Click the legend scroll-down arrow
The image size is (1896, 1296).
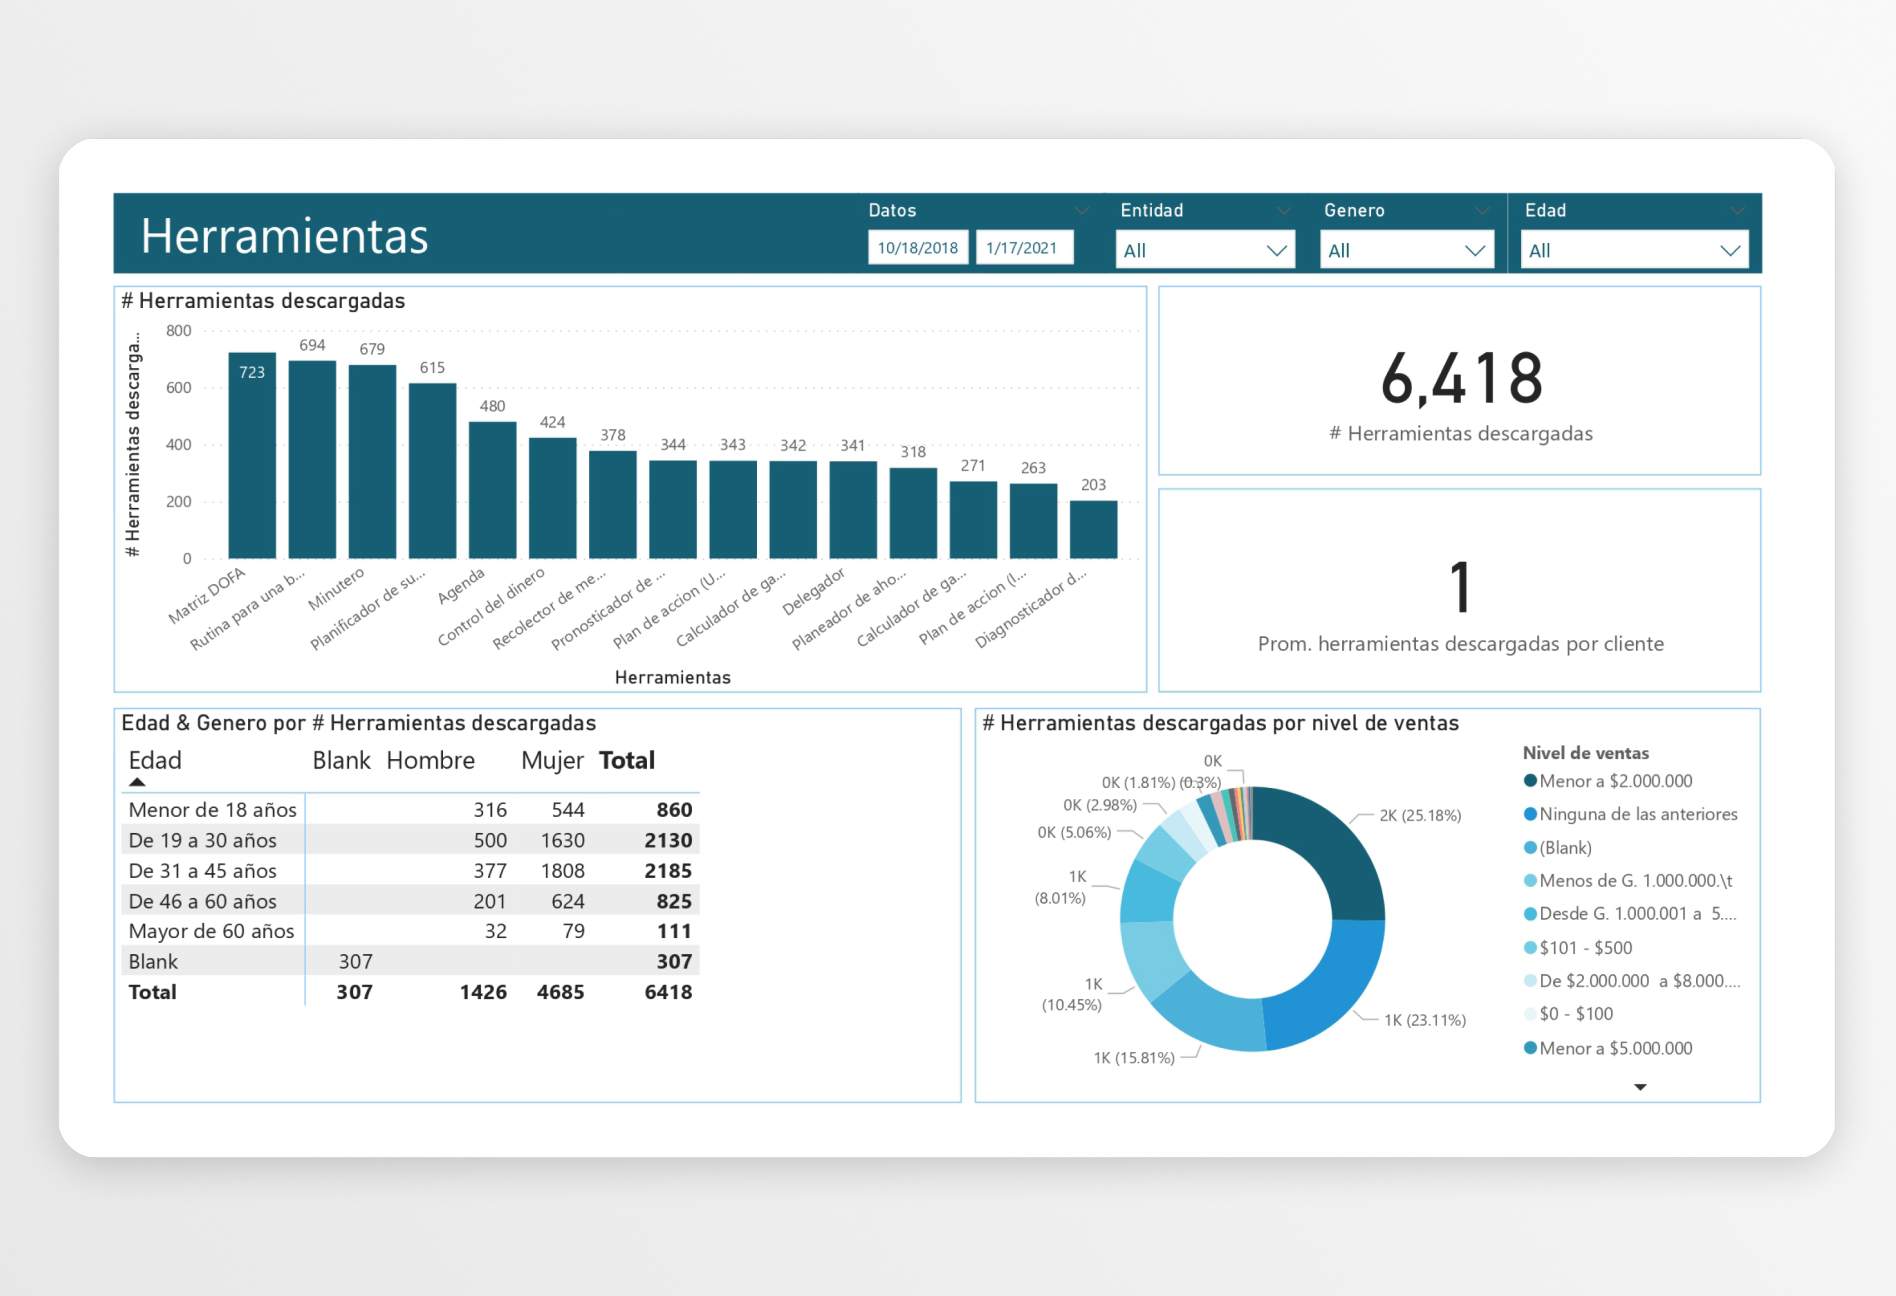pos(1640,1087)
